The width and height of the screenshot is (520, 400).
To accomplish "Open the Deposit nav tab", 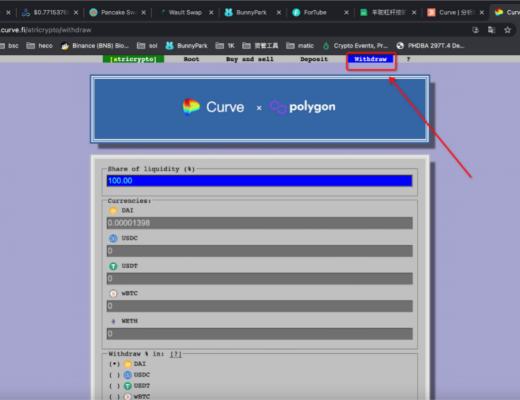I will coord(314,59).
